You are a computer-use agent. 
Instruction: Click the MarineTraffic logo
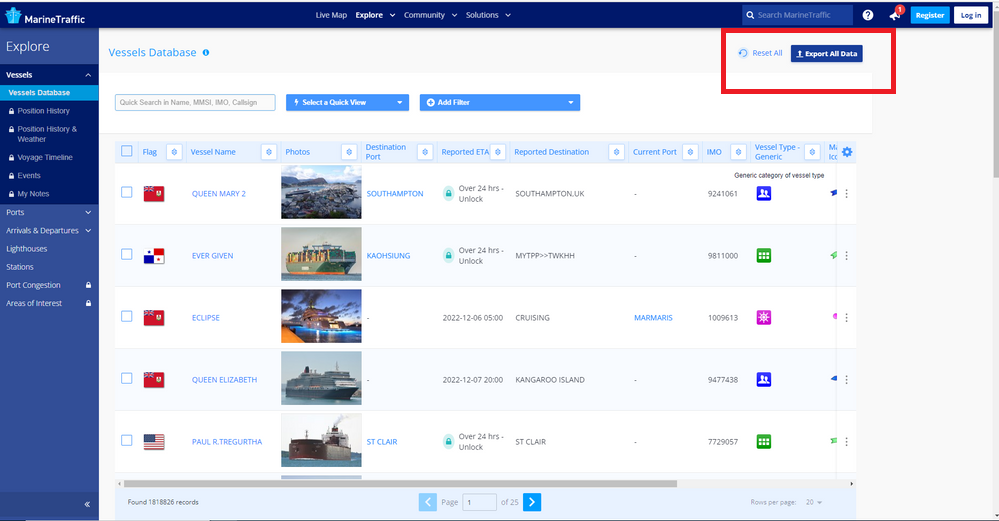click(x=45, y=17)
